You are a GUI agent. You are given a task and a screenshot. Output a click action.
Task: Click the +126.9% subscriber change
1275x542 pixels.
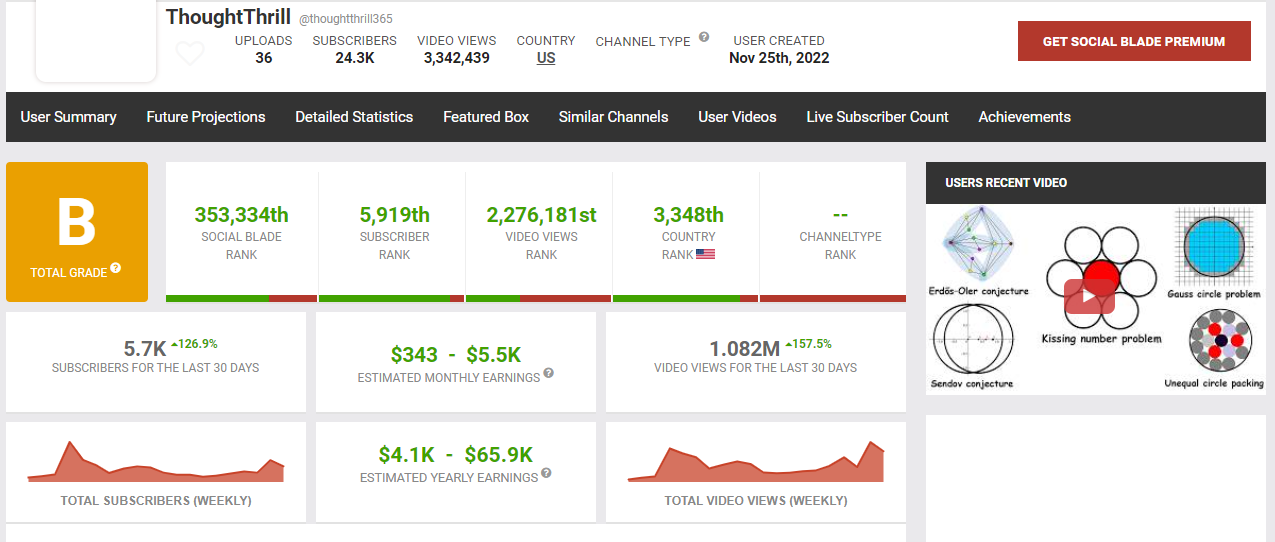click(x=195, y=343)
